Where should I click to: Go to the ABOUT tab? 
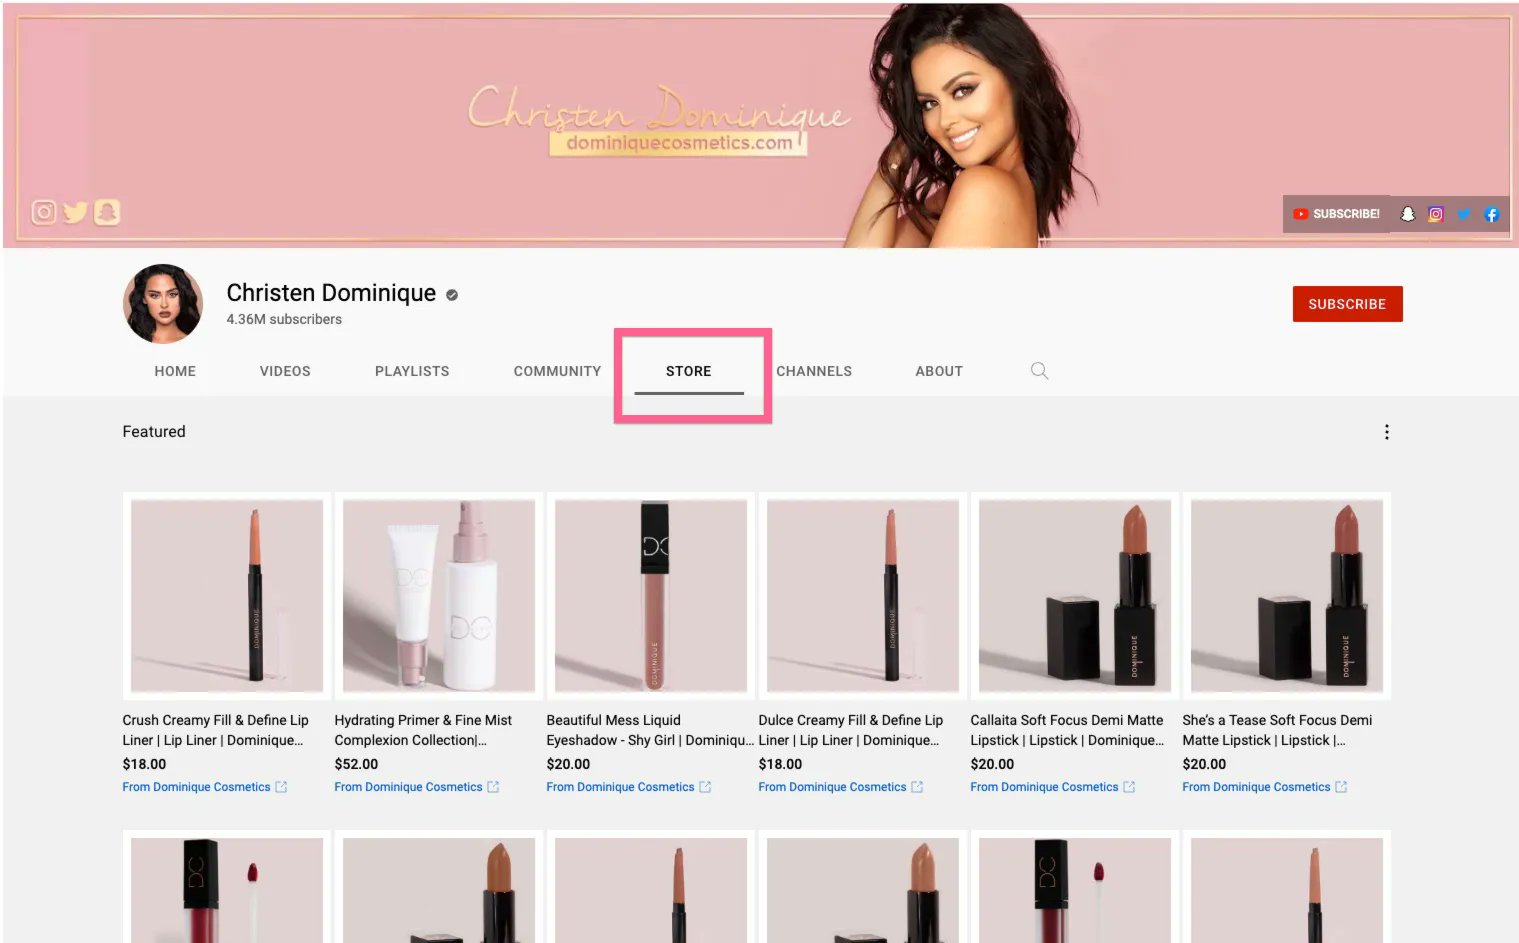[x=939, y=371]
